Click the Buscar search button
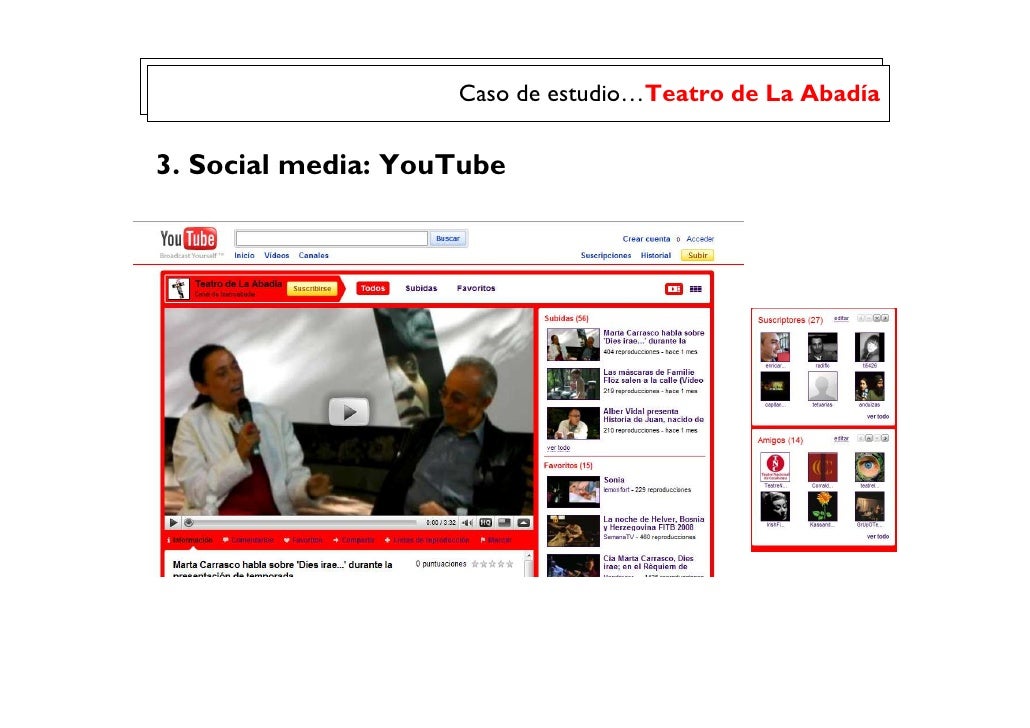 448,239
